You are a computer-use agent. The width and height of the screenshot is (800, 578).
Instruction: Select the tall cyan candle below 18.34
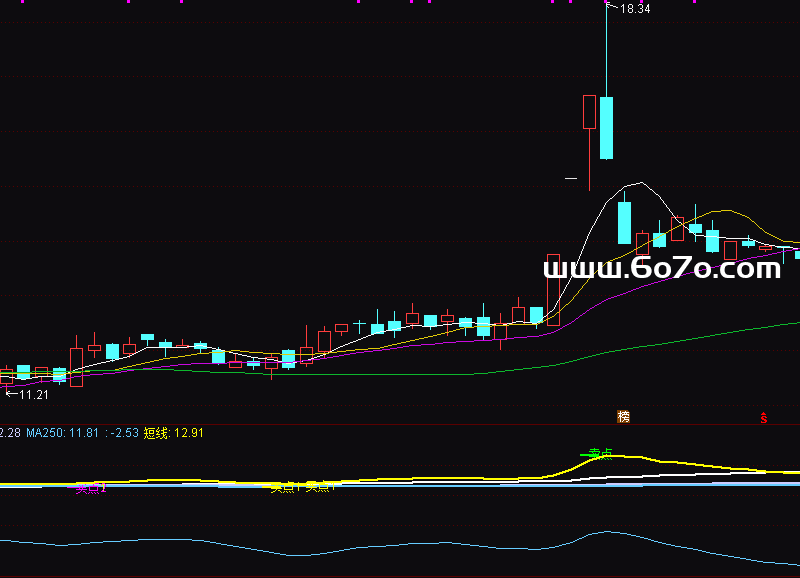point(606,128)
